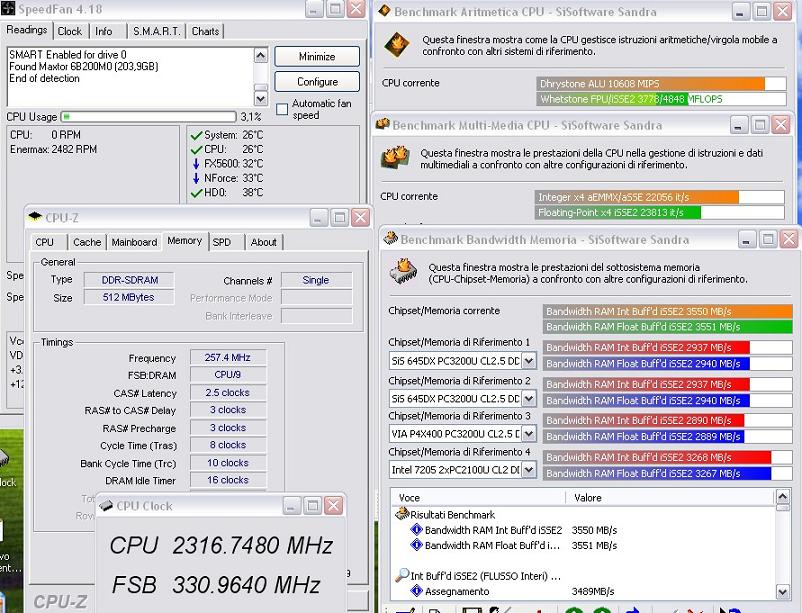The image size is (802, 613).
Task: Switch to the Readings tab in SpeedFan
Action: coord(27,30)
